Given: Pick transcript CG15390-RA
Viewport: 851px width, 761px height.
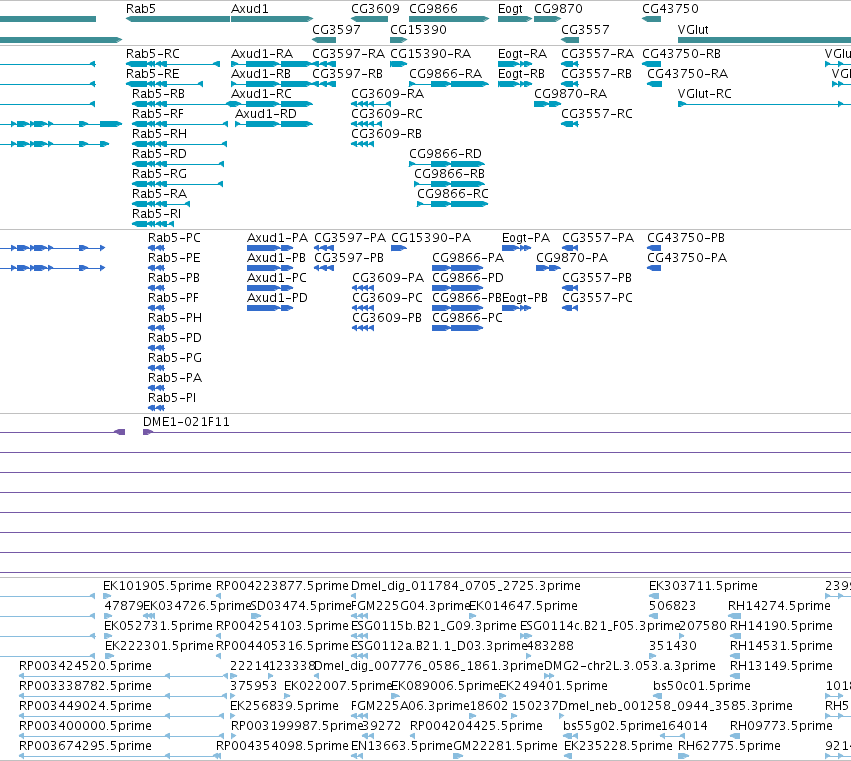Looking at the screenshot, I should [430, 54].
